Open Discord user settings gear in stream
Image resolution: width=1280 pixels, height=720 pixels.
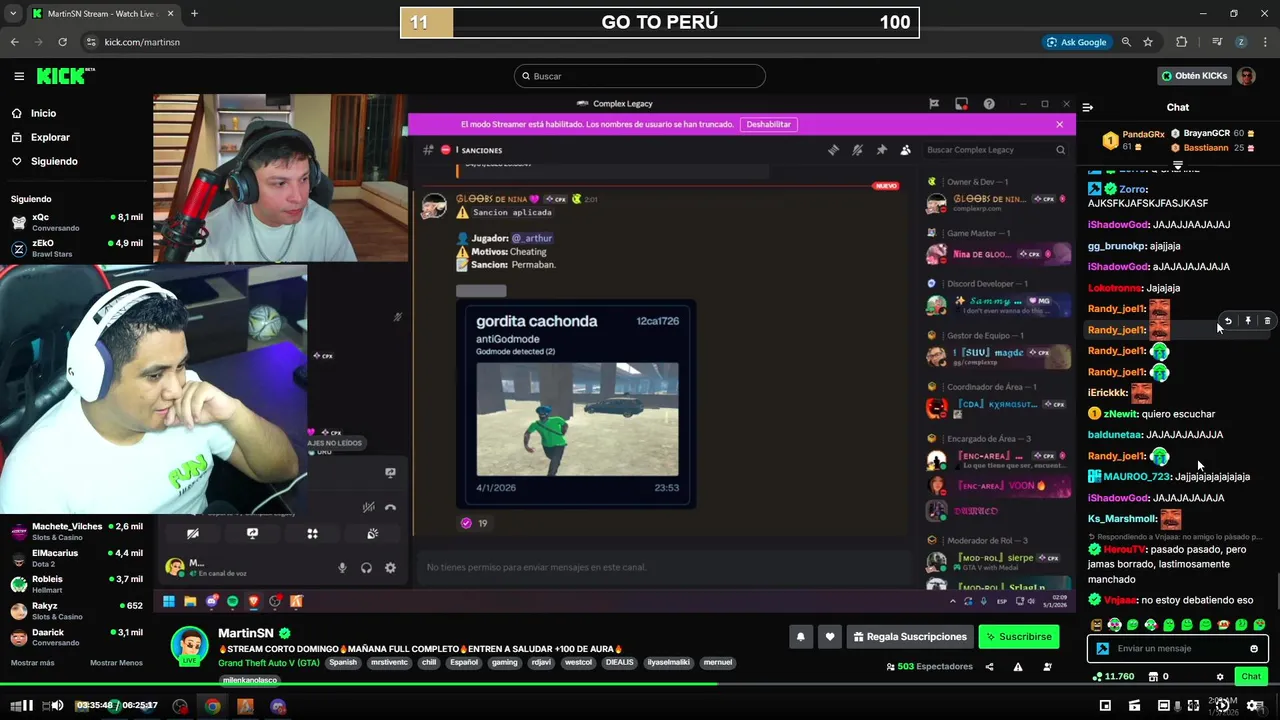(x=390, y=568)
